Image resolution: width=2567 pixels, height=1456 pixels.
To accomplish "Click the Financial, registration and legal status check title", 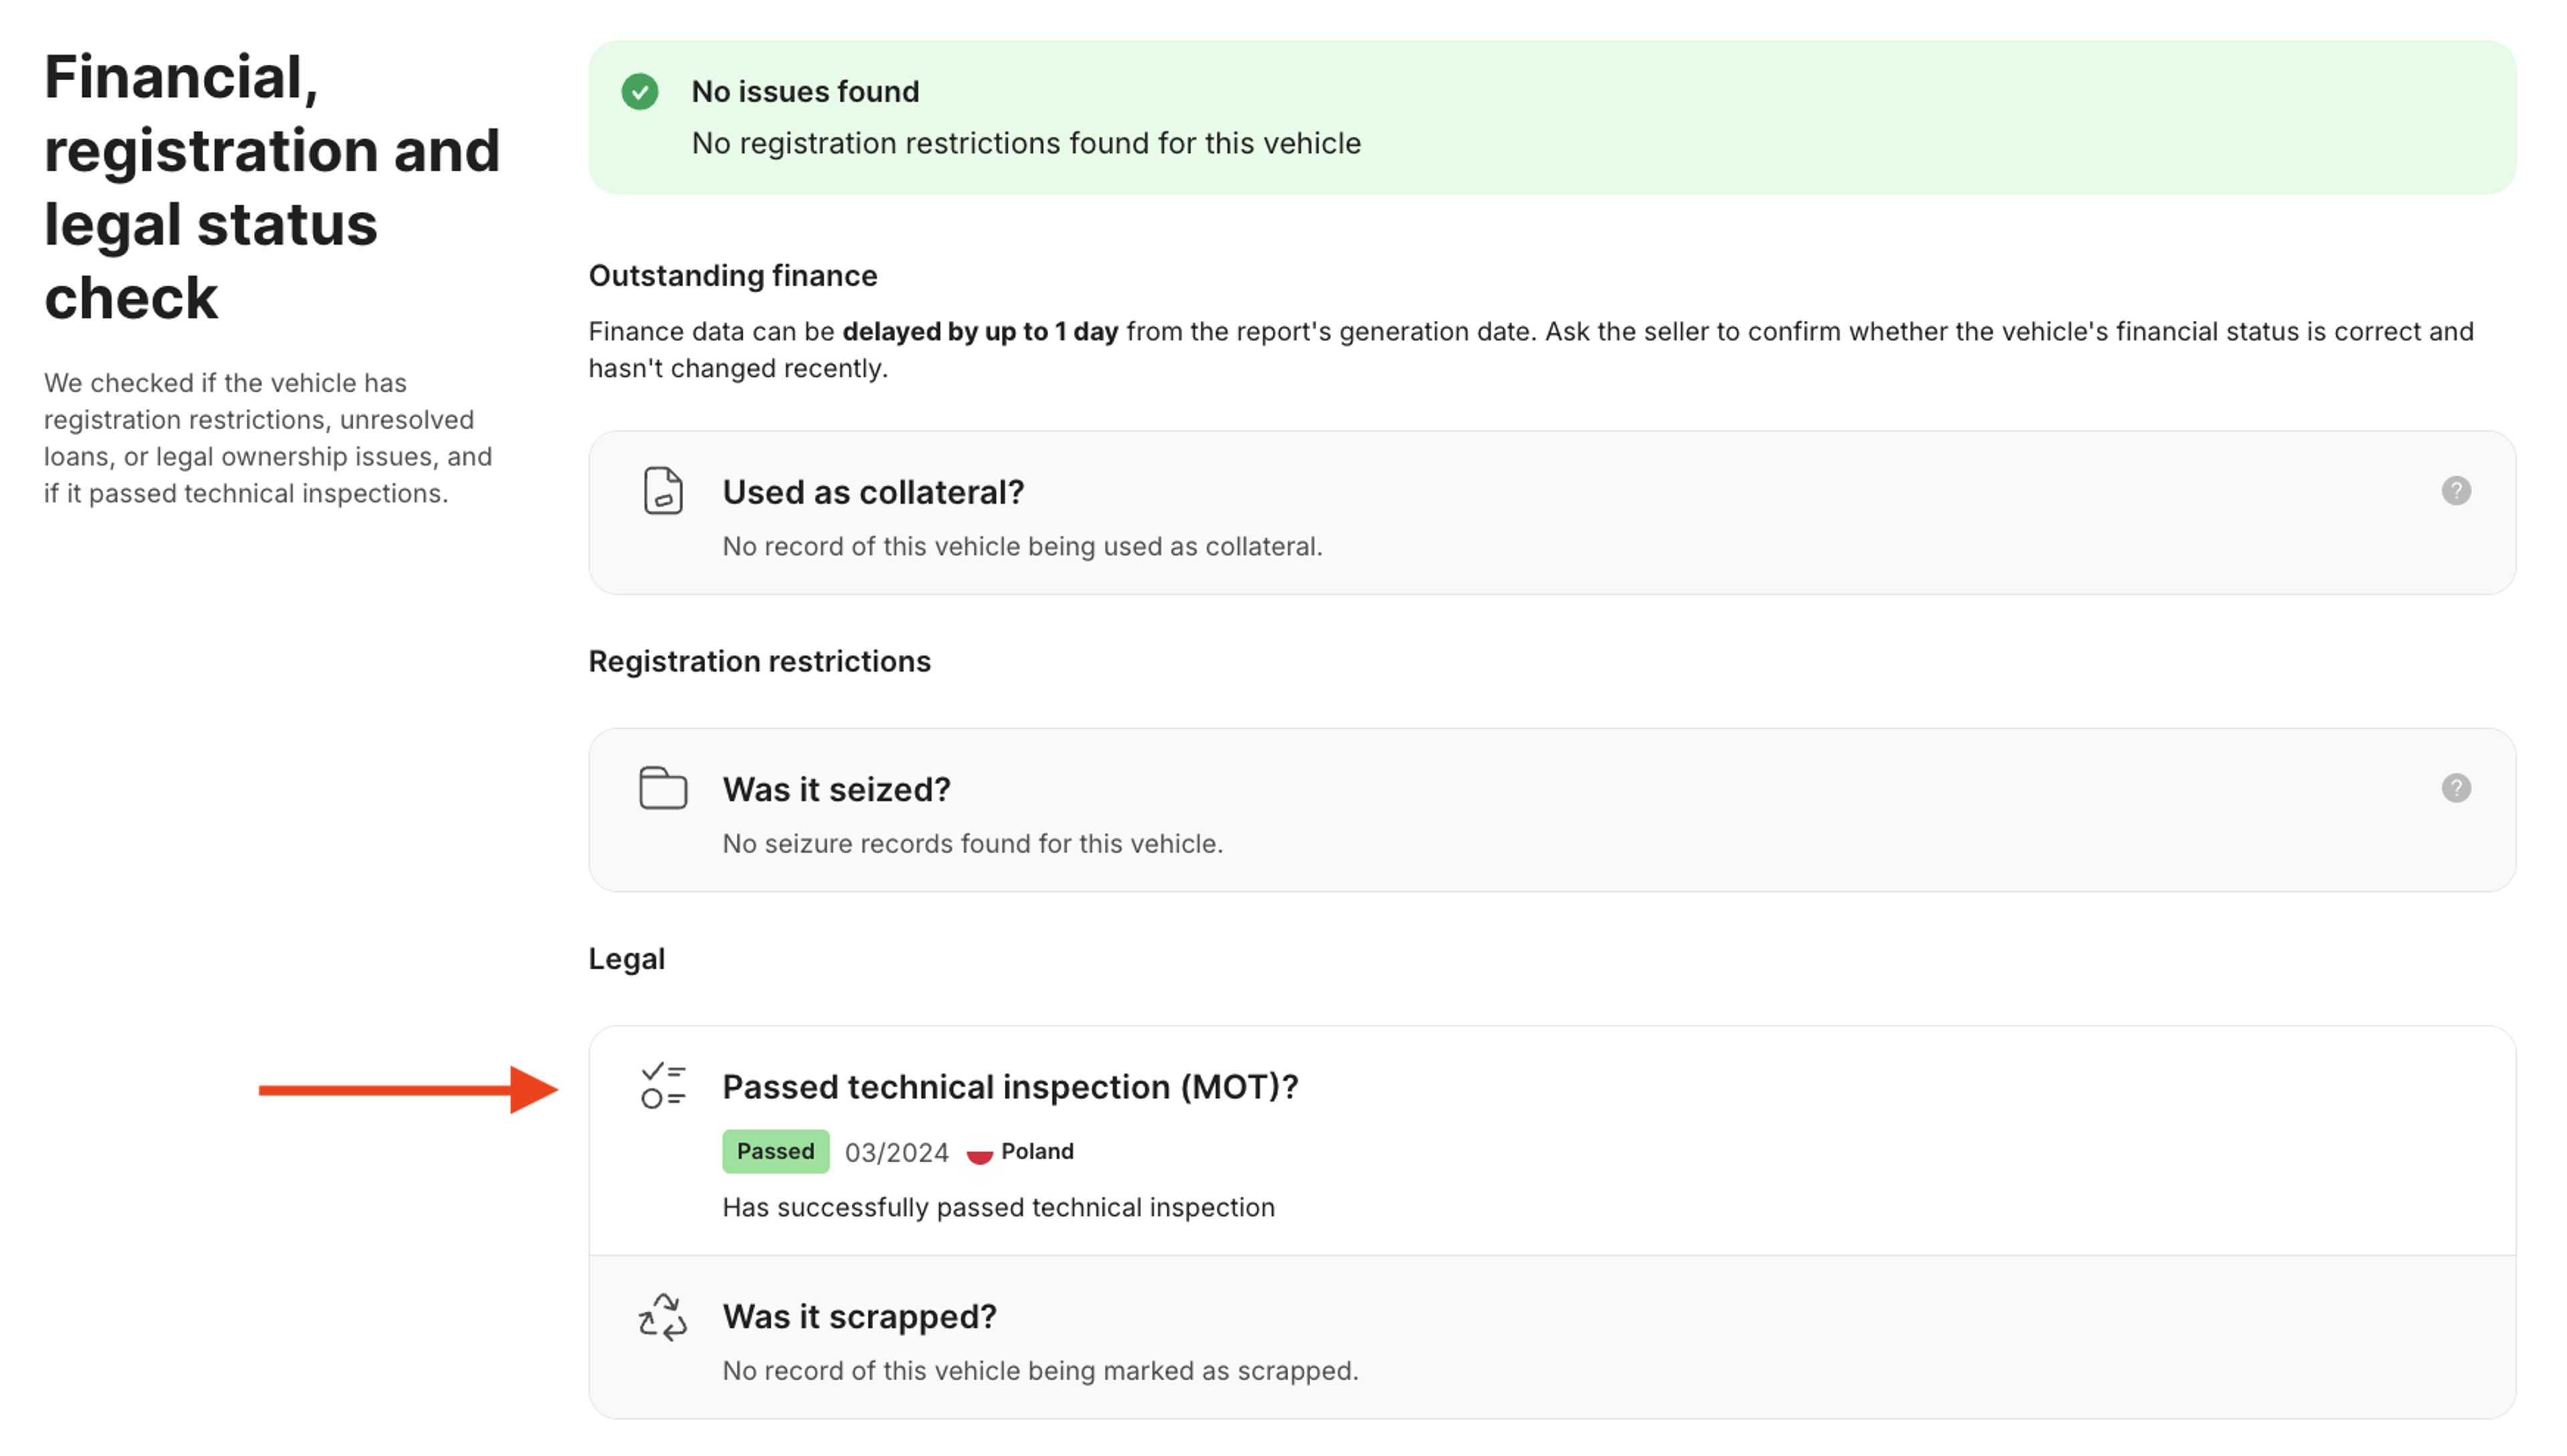I will (x=272, y=187).
